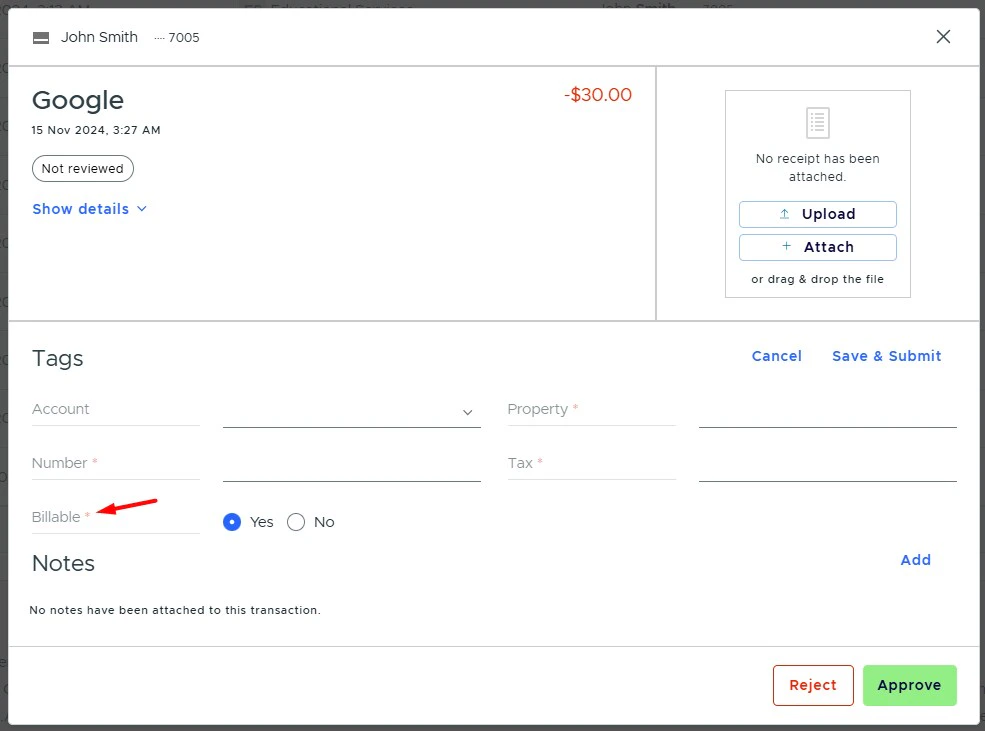Click the upload arrow icon inside Upload button

(x=786, y=214)
